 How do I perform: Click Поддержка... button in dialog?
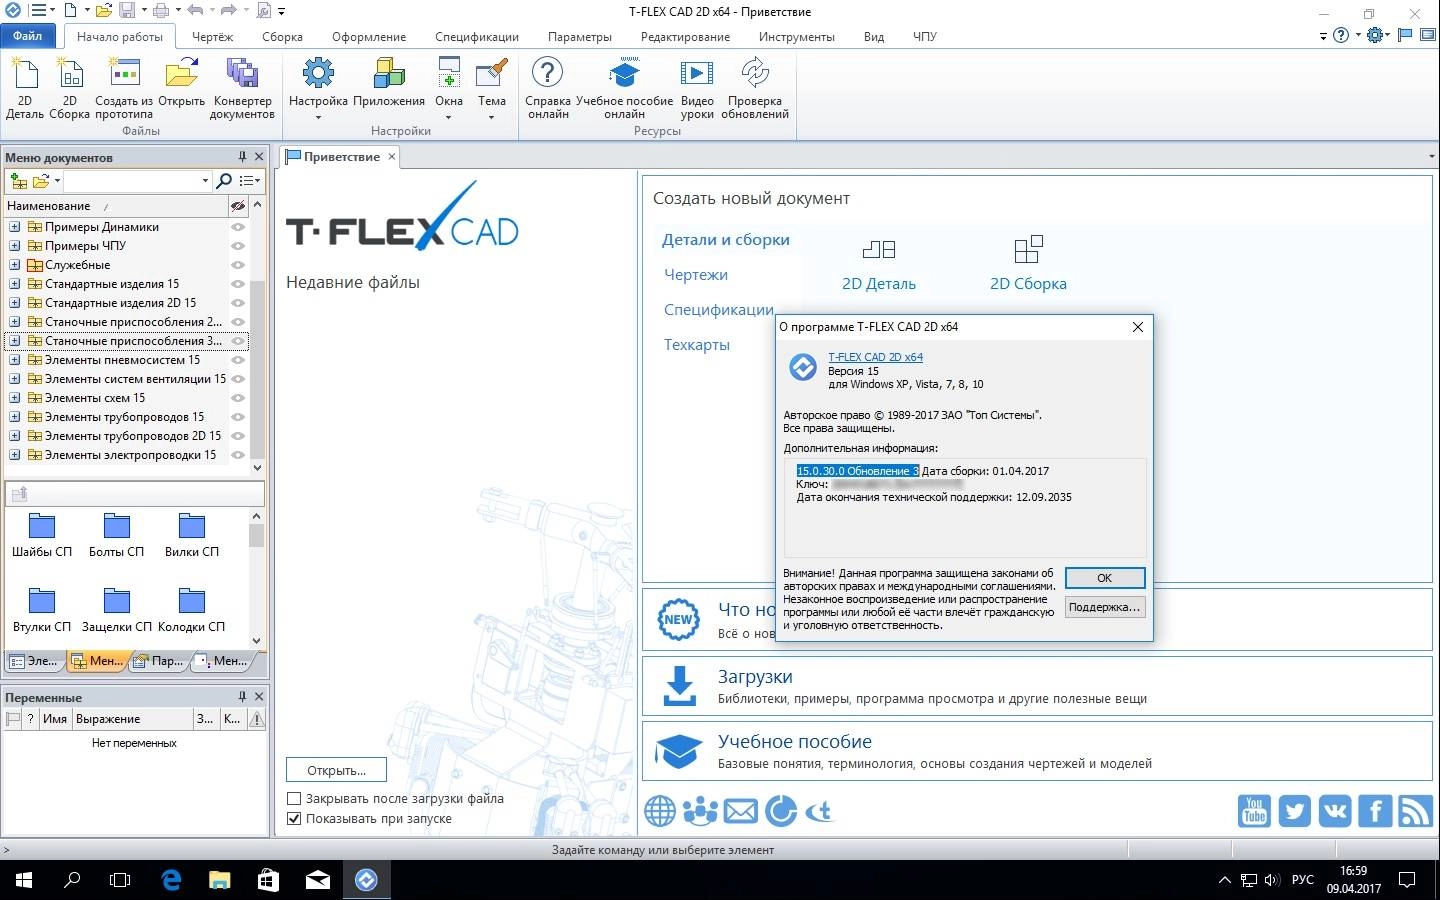pyautogui.click(x=1104, y=607)
